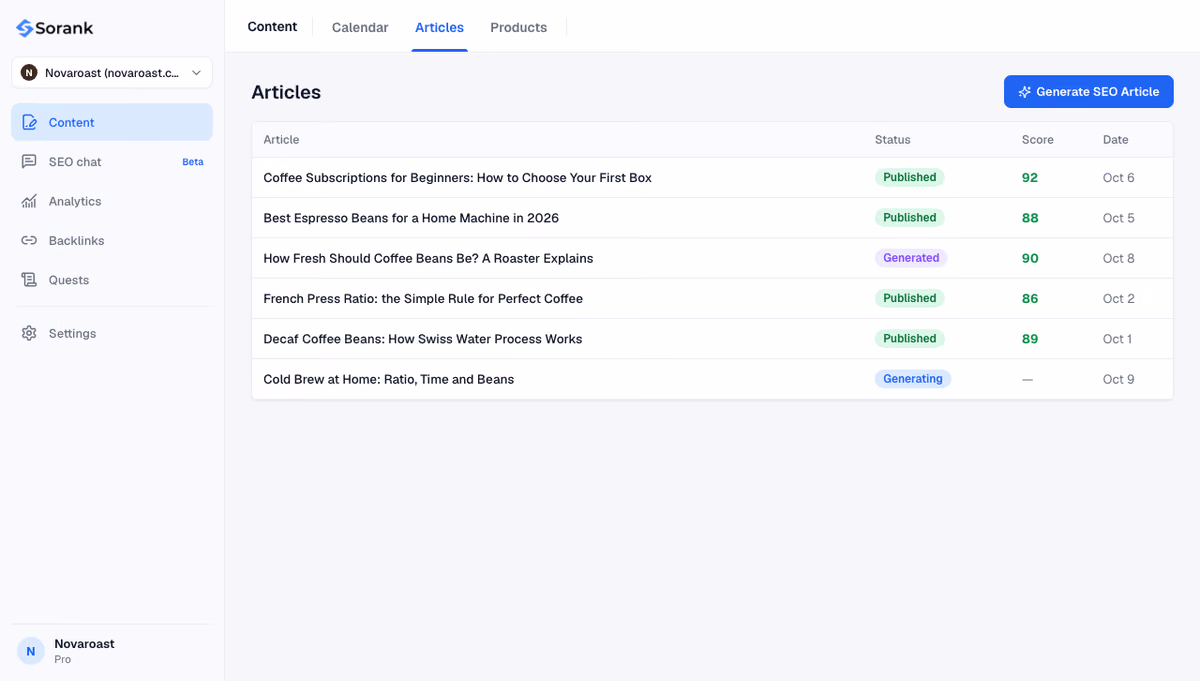Click the Generate SEO Article button

click(x=1088, y=92)
